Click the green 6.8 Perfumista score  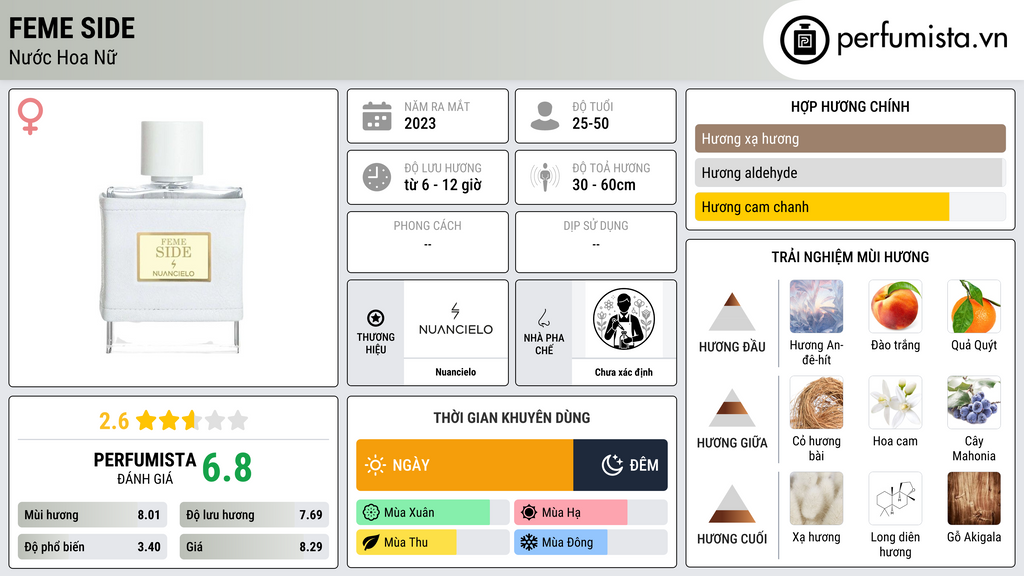click(227, 468)
